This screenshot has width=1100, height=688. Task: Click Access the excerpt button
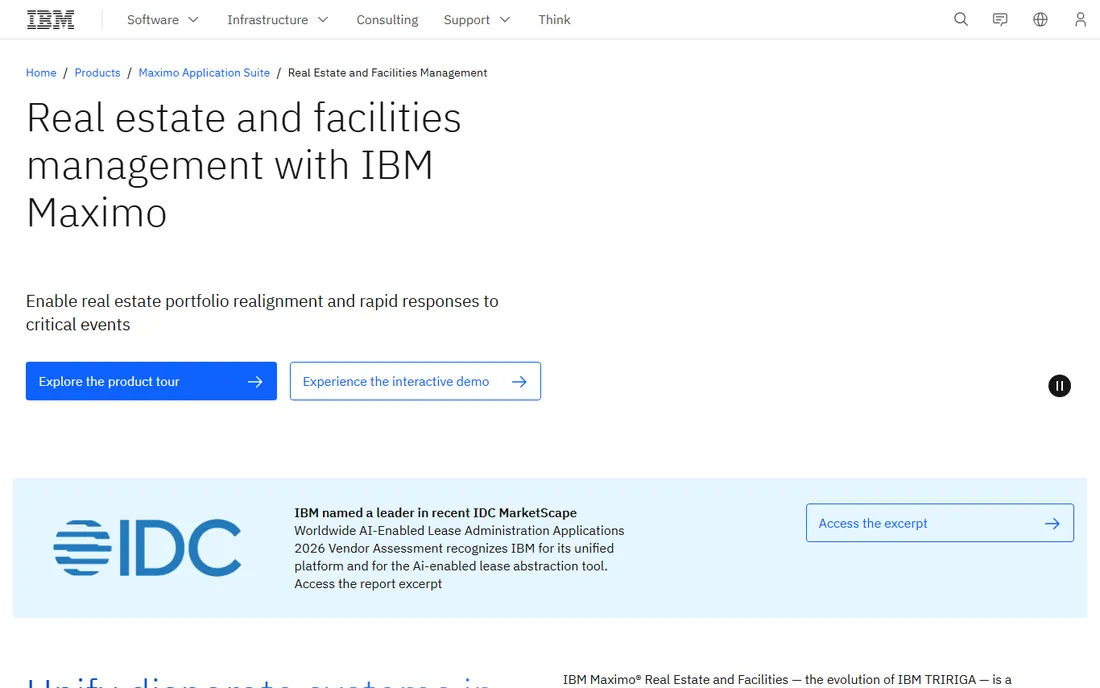(939, 523)
